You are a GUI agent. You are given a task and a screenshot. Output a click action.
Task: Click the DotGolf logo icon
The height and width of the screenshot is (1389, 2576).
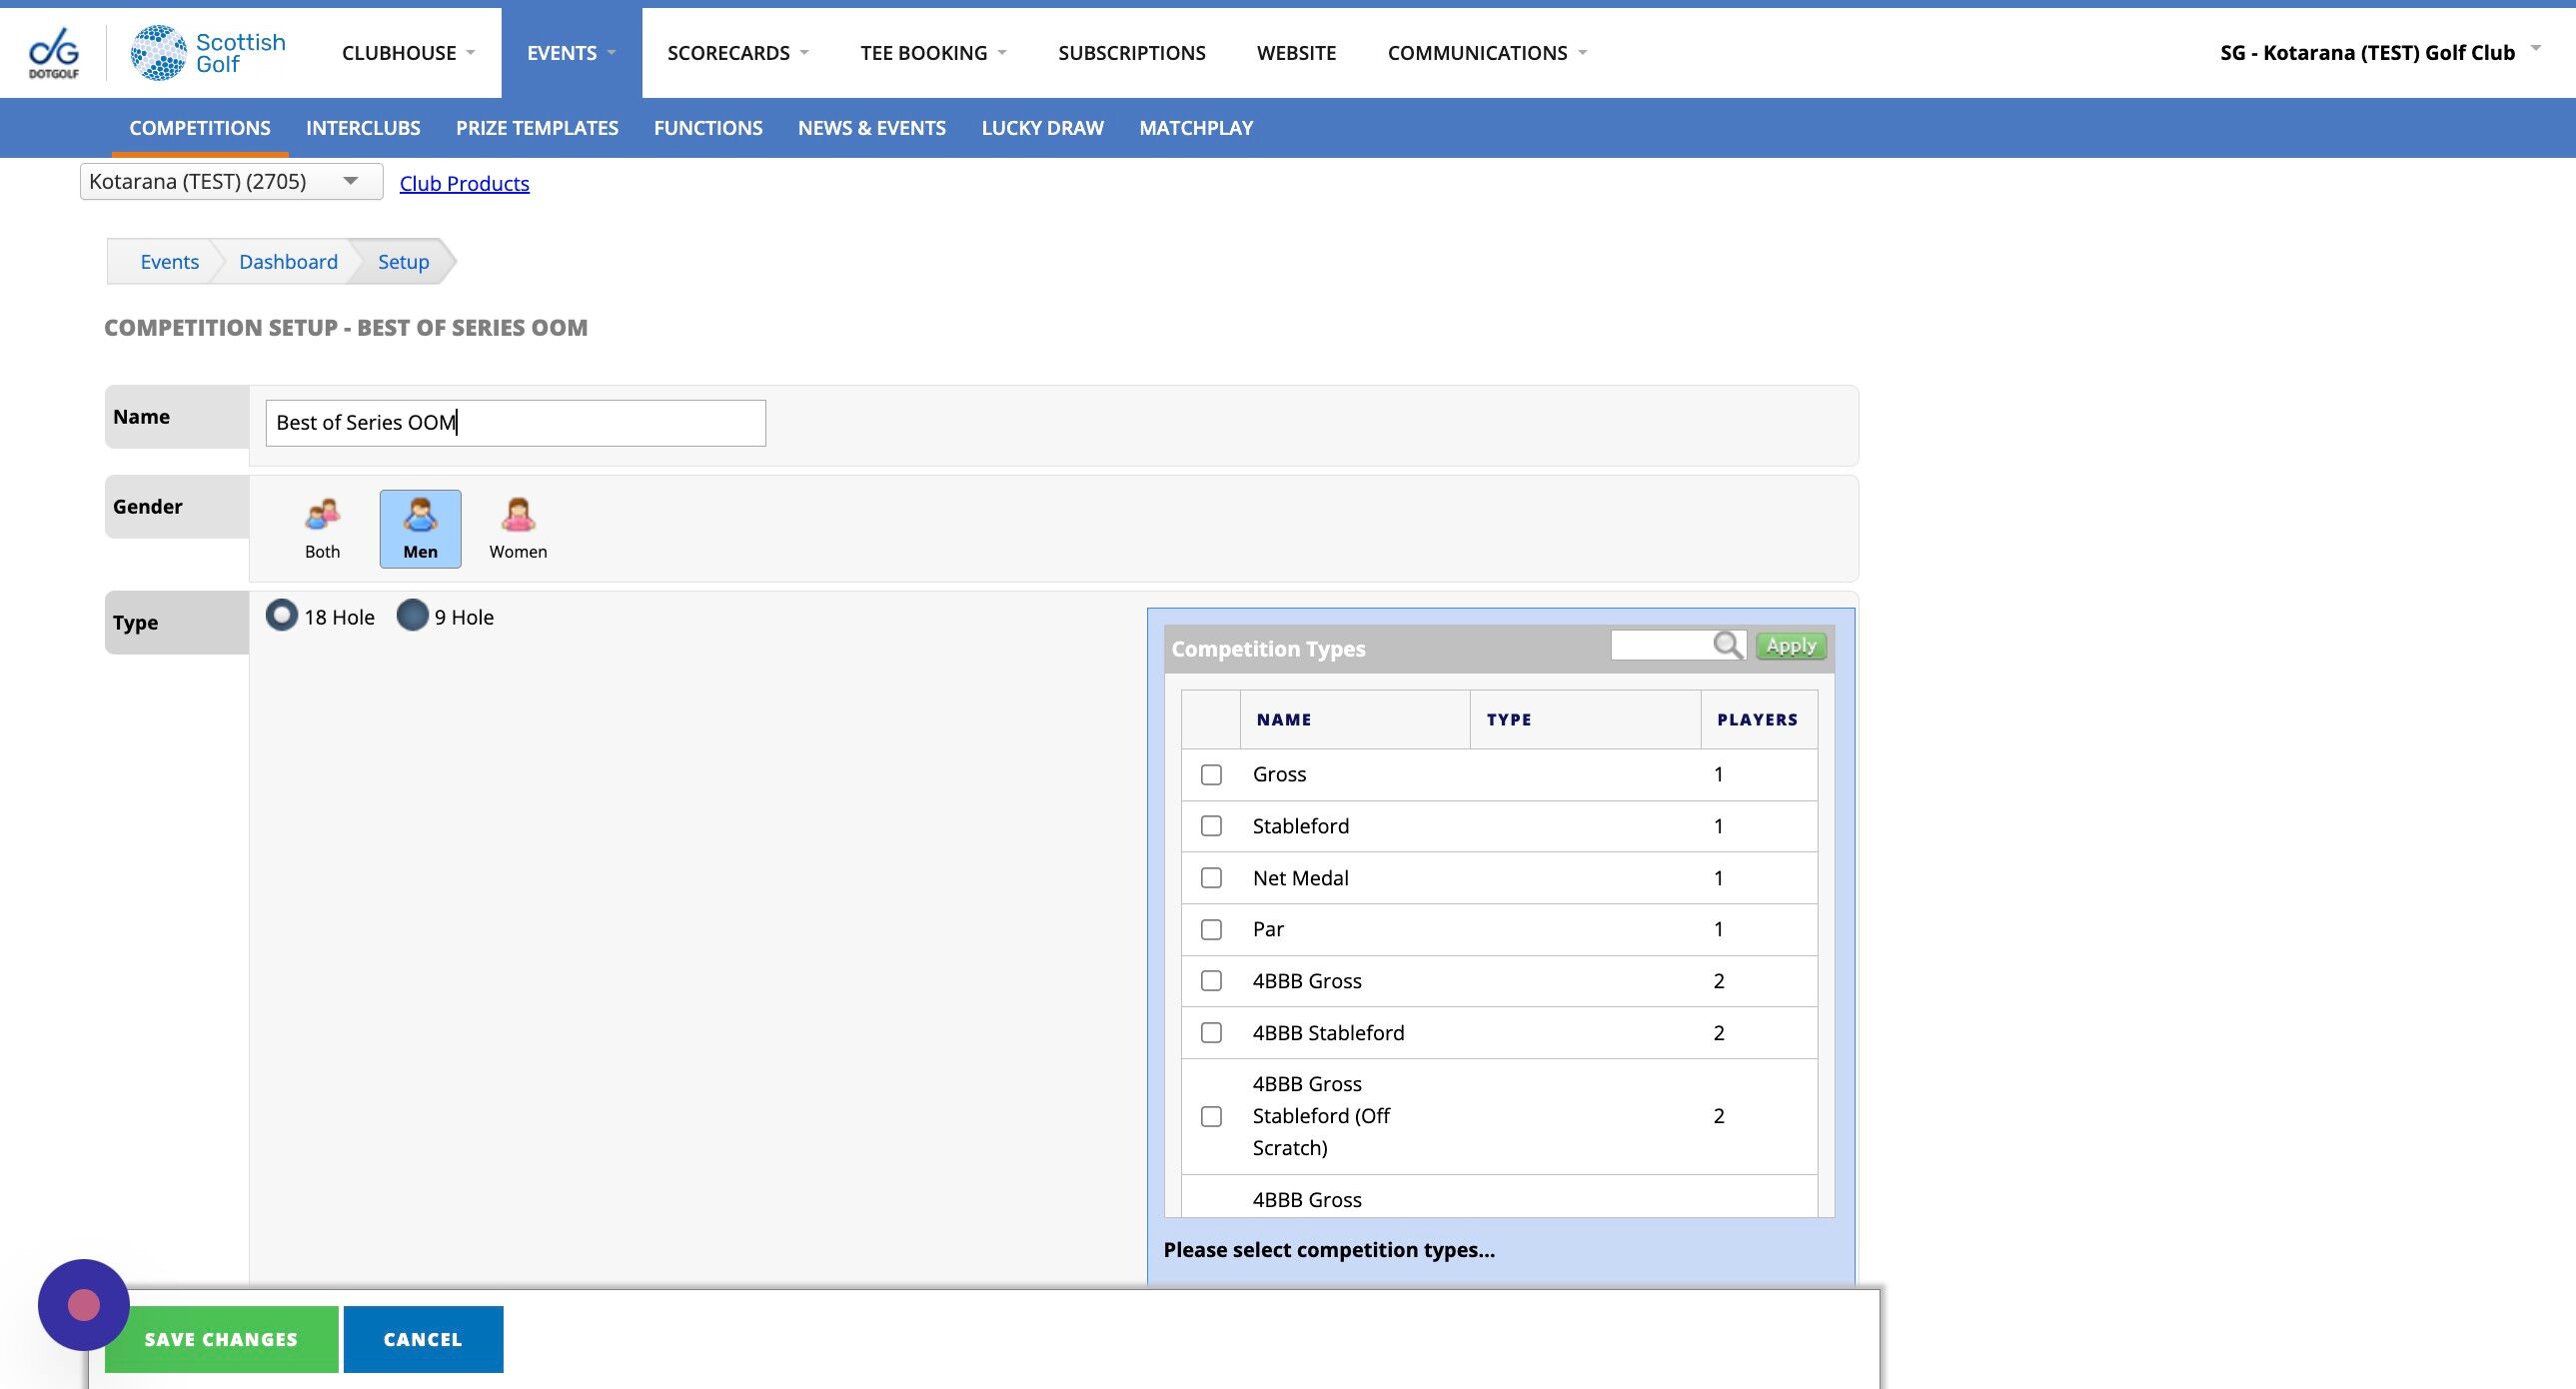pos(53,52)
